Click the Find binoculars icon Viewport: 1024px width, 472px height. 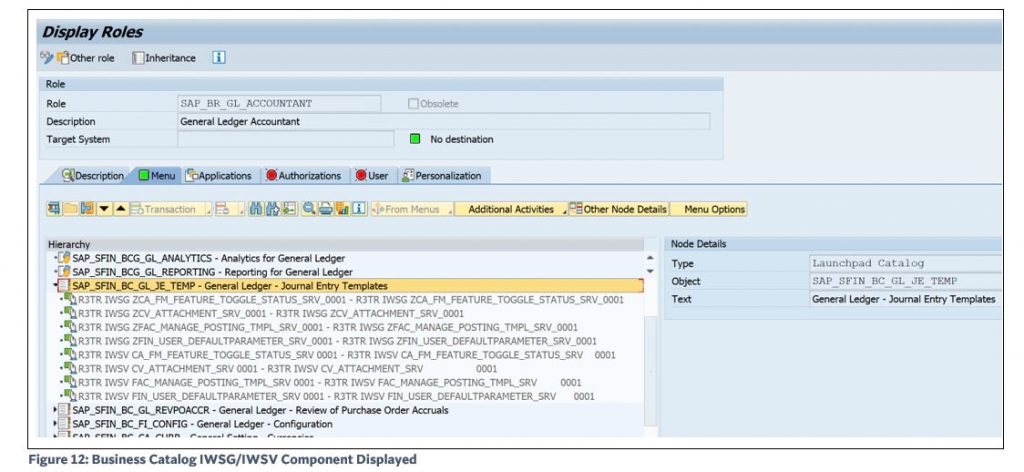(x=257, y=209)
